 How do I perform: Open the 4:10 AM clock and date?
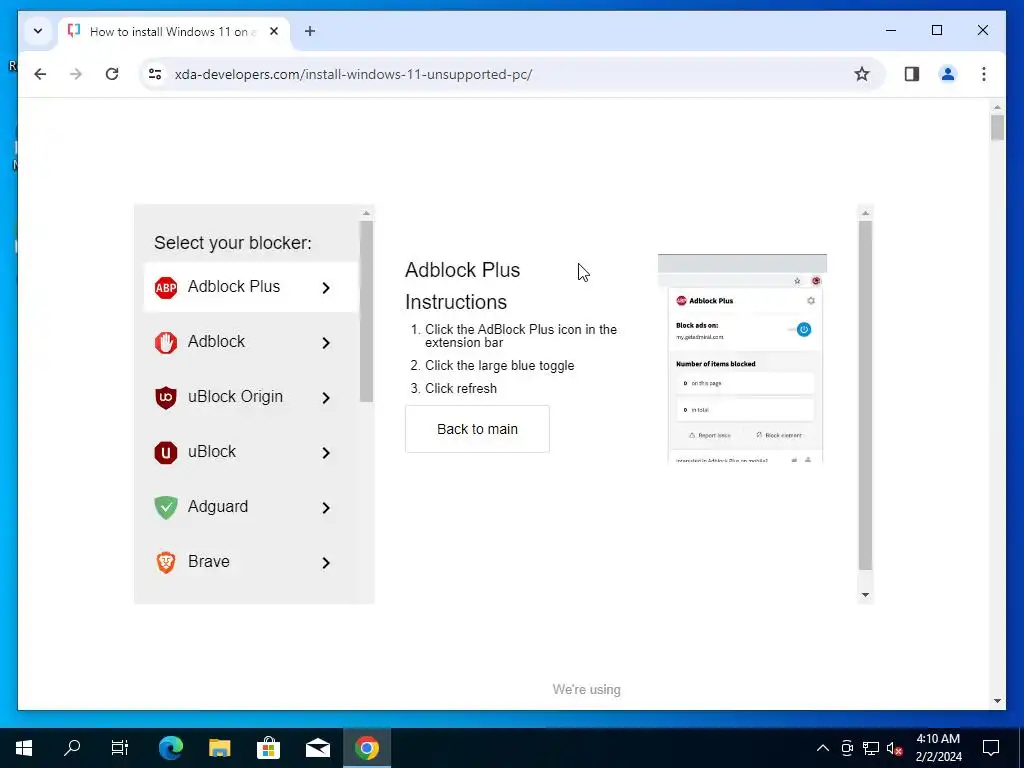(938, 748)
